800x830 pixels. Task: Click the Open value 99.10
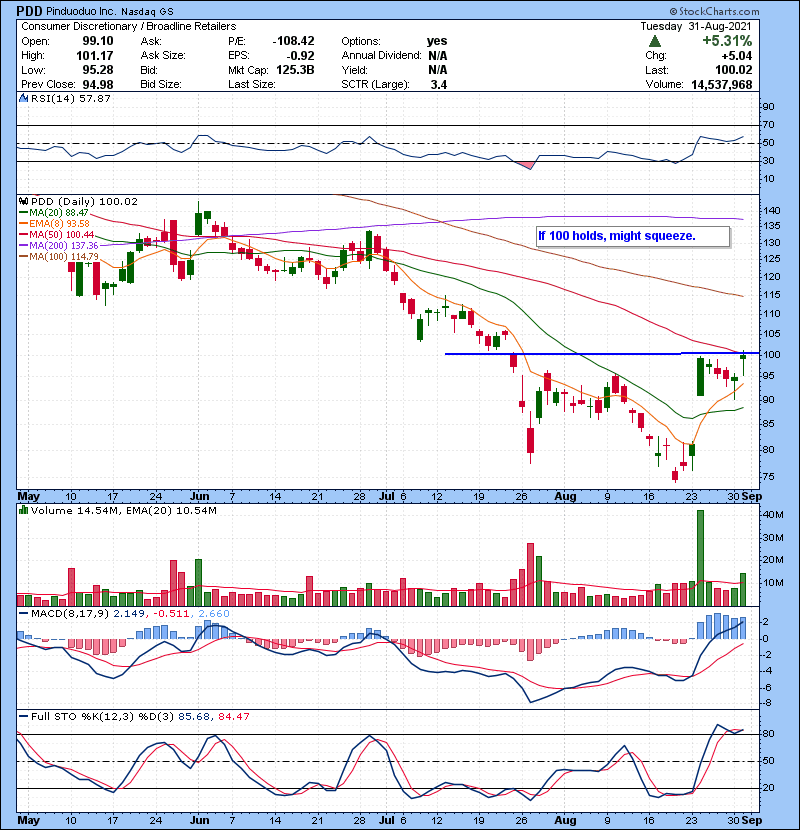97,41
